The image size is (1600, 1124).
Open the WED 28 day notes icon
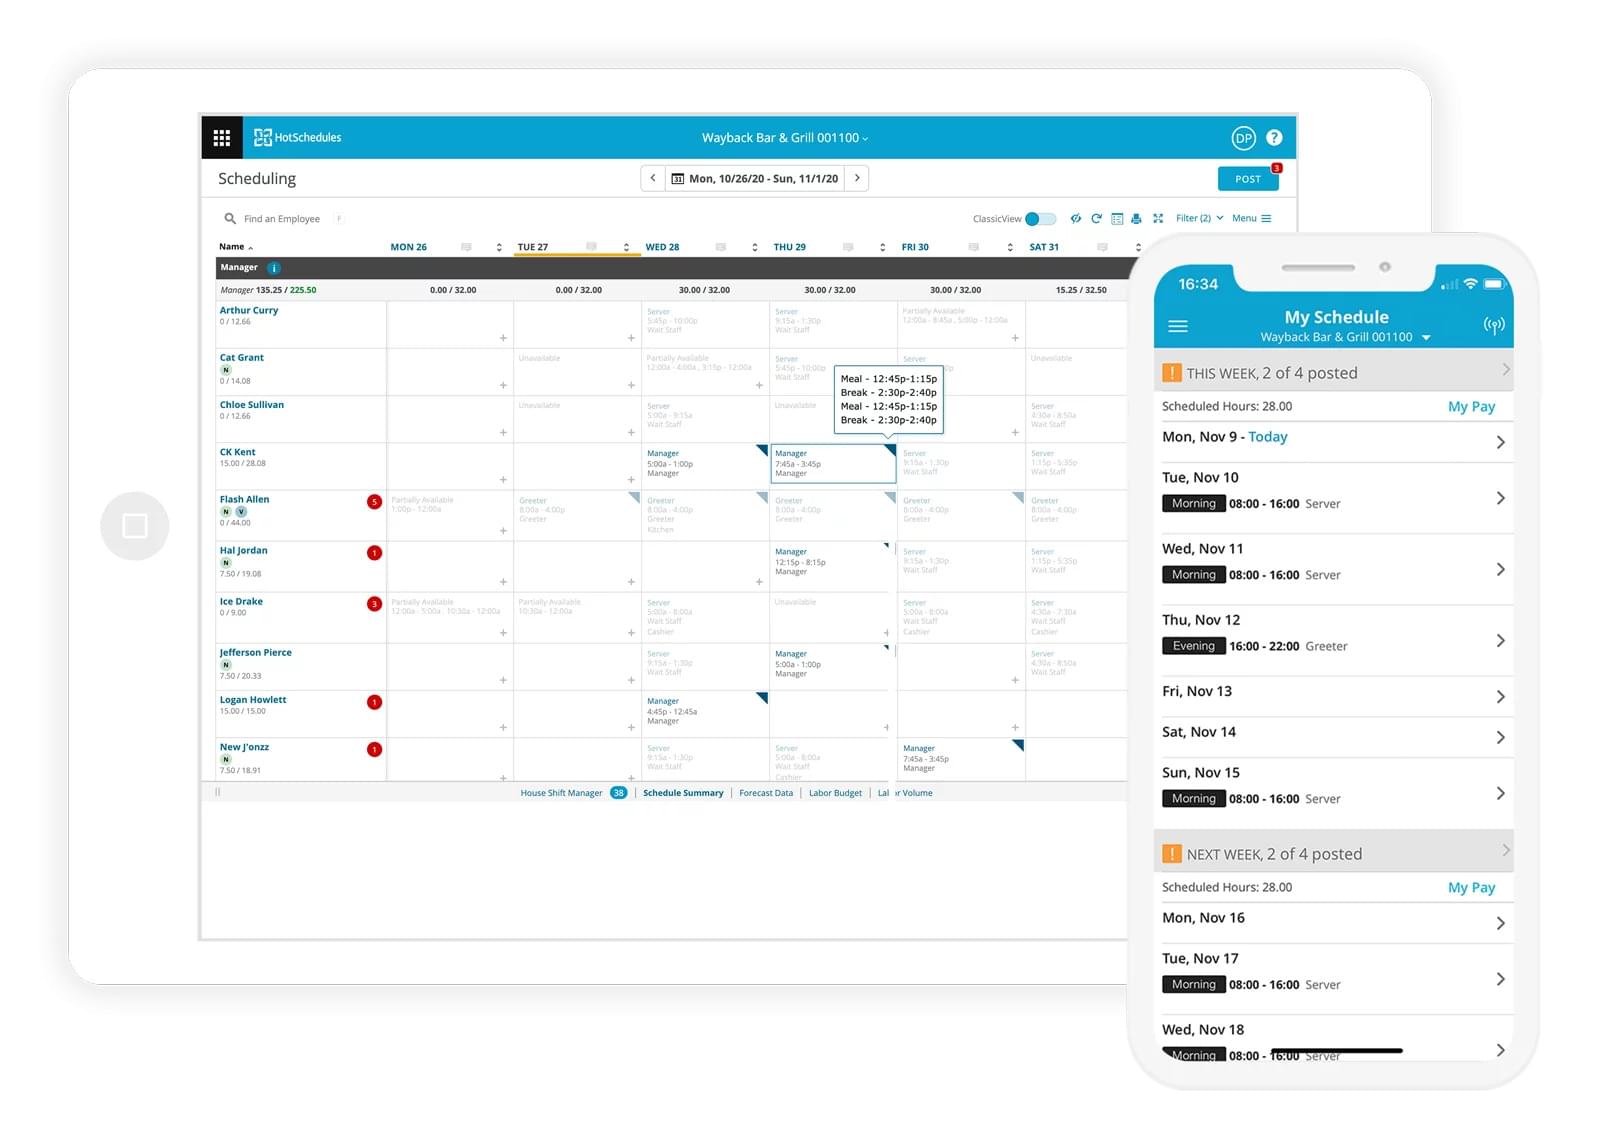(720, 247)
